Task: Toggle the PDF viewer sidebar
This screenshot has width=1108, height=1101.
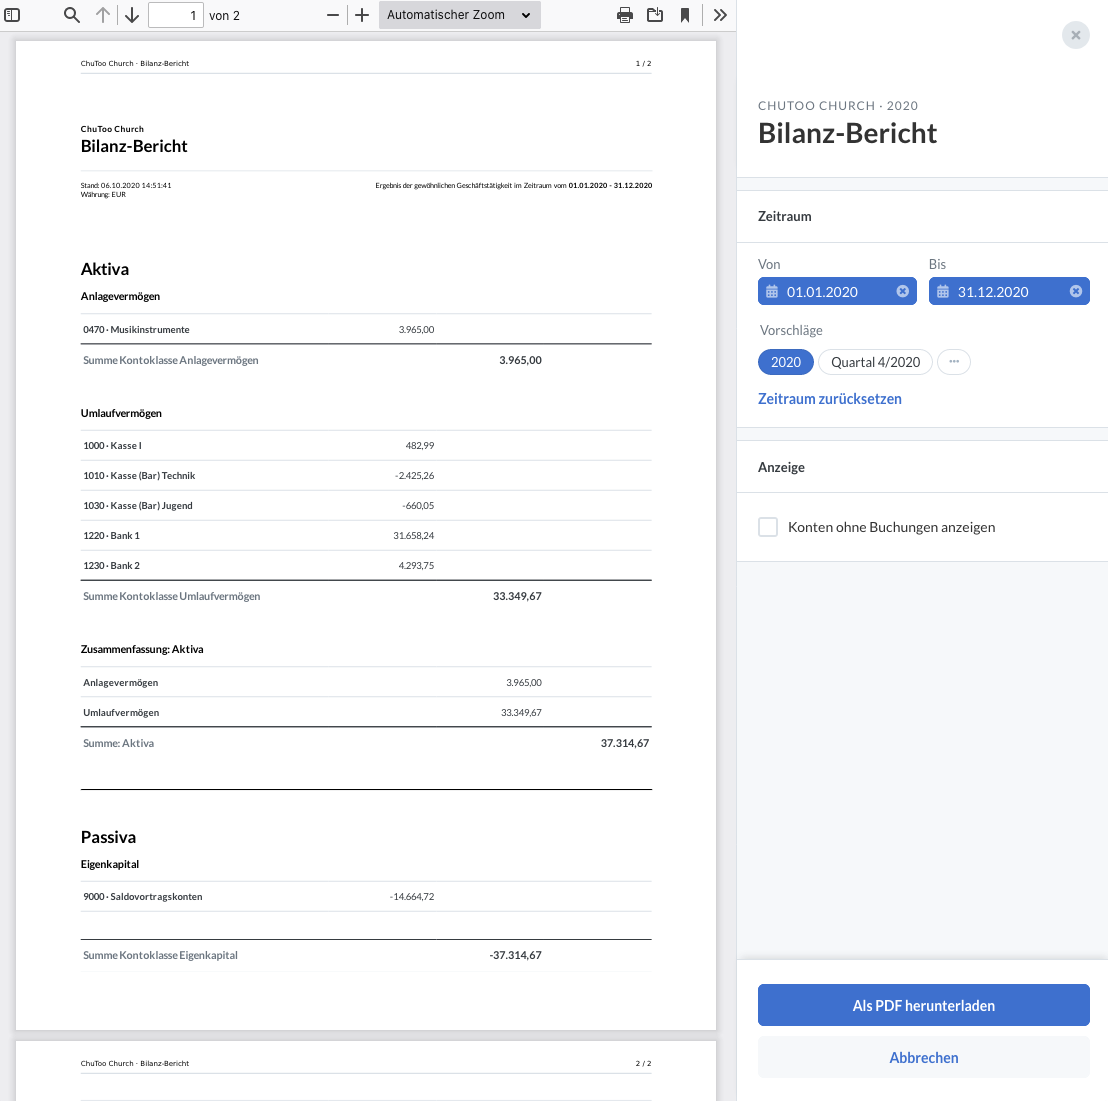Action: [x=13, y=15]
